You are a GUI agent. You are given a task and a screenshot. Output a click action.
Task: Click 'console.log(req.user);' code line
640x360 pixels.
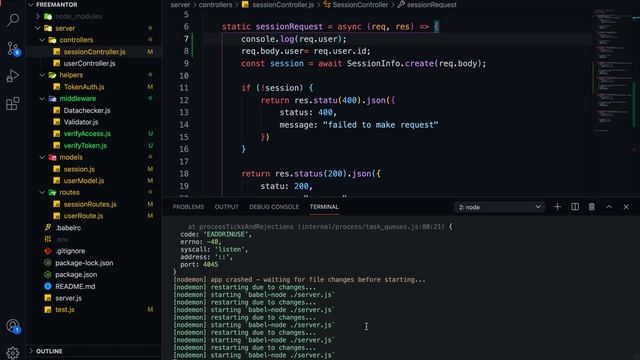[x=293, y=39]
